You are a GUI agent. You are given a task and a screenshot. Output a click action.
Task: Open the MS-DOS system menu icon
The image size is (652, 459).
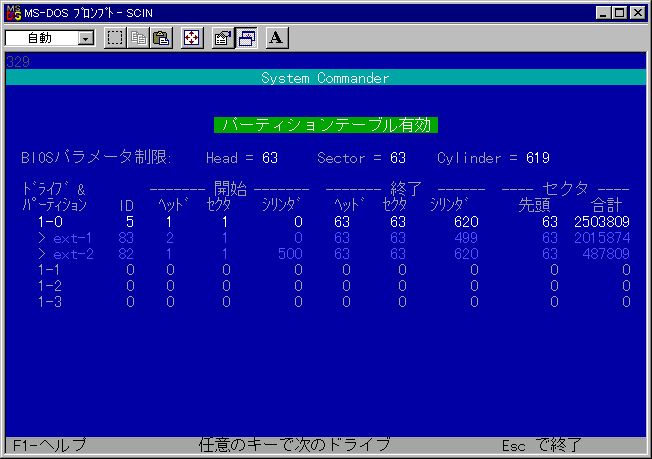pos(14,12)
